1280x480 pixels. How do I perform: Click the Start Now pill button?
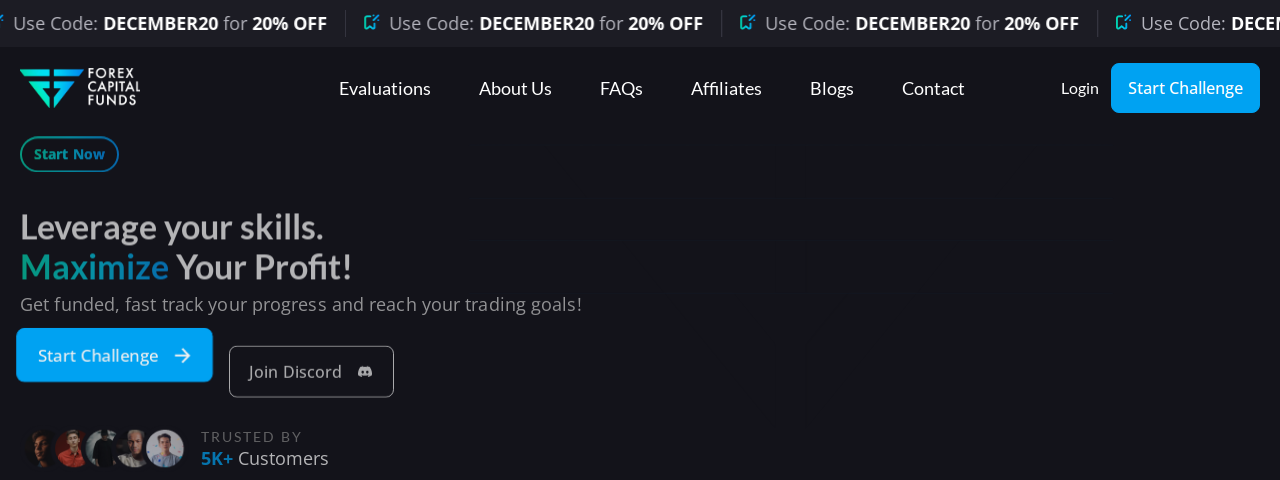(x=69, y=154)
